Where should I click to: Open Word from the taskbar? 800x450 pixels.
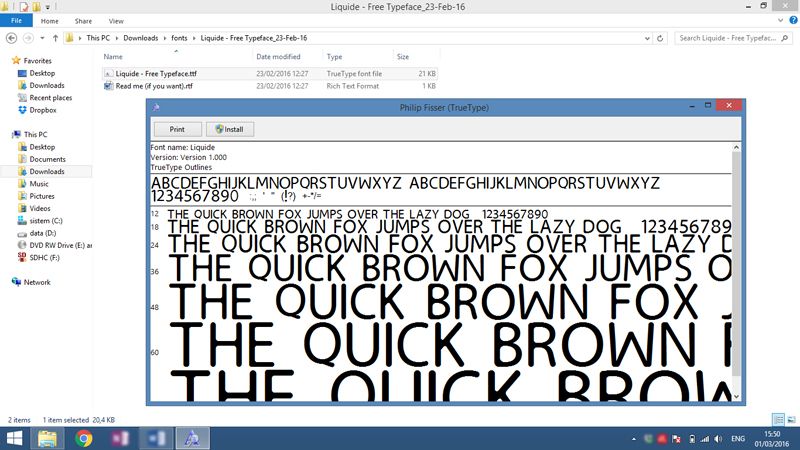(x=156, y=439)
